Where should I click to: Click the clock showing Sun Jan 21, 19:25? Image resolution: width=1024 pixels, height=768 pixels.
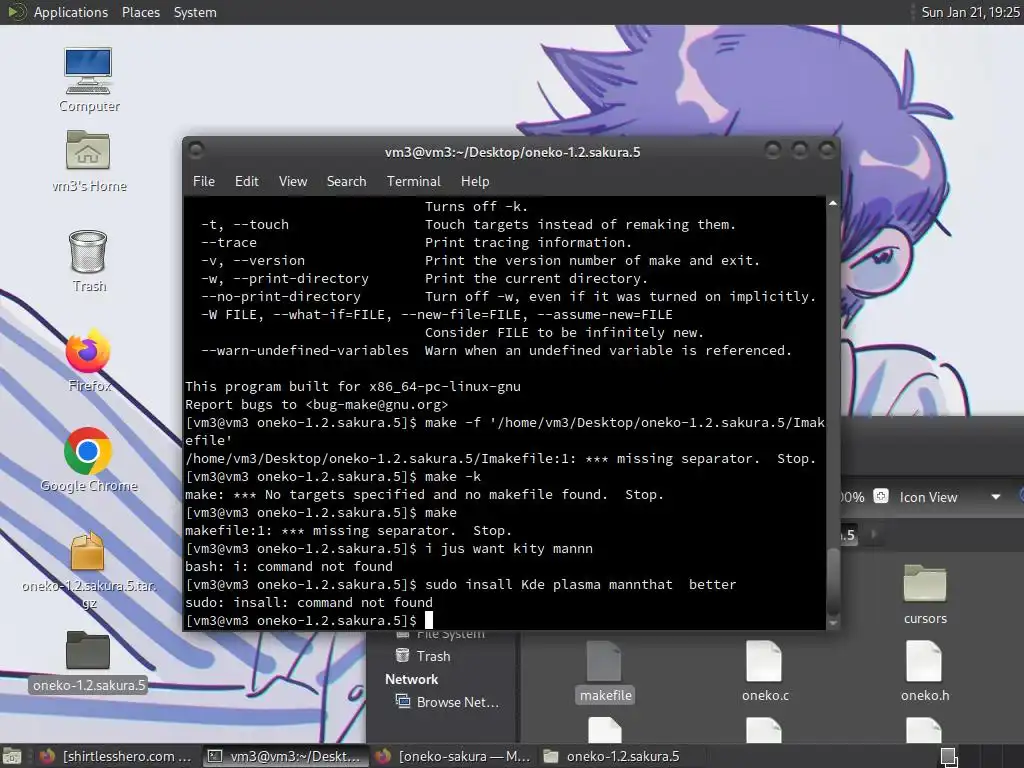970,12
